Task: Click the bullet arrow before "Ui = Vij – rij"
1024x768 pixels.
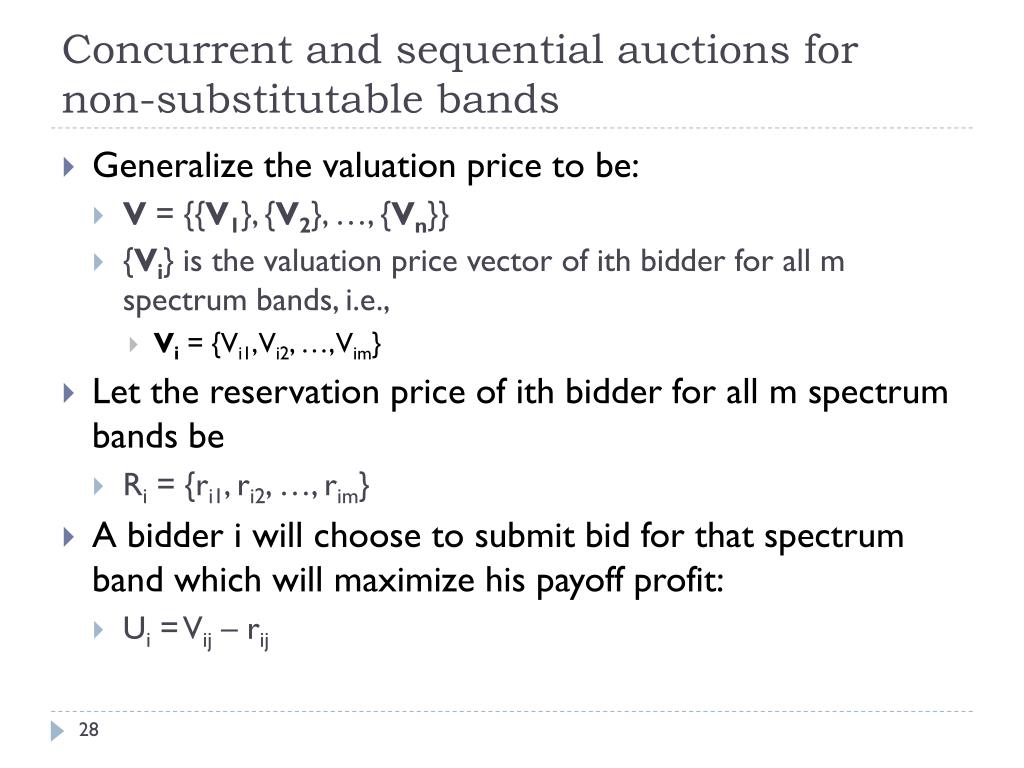Action: (98, 630)
